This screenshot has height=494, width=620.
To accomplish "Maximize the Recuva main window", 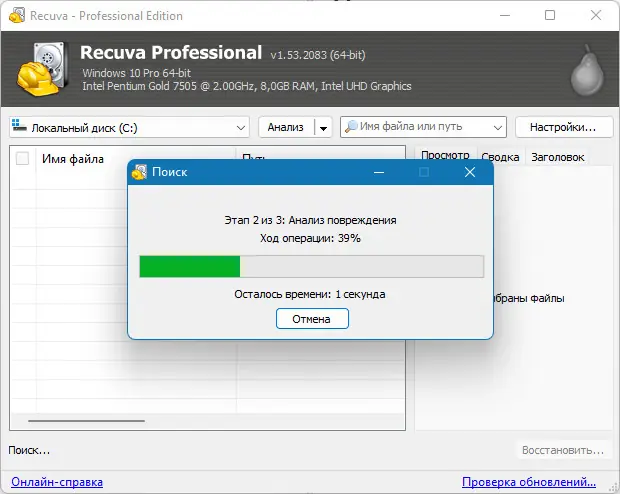I will 550,15.
